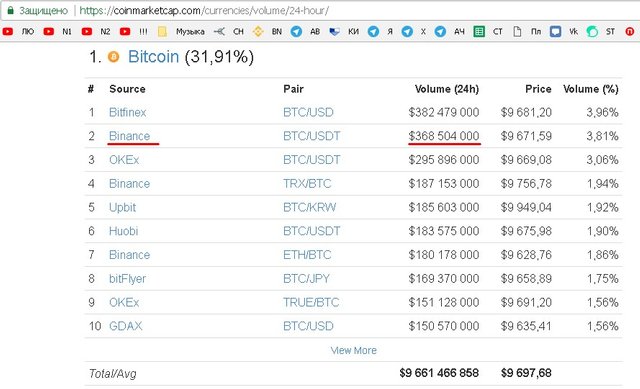Open the BTC/JPY pair link

pyautogui.click(x=306, y=278)
